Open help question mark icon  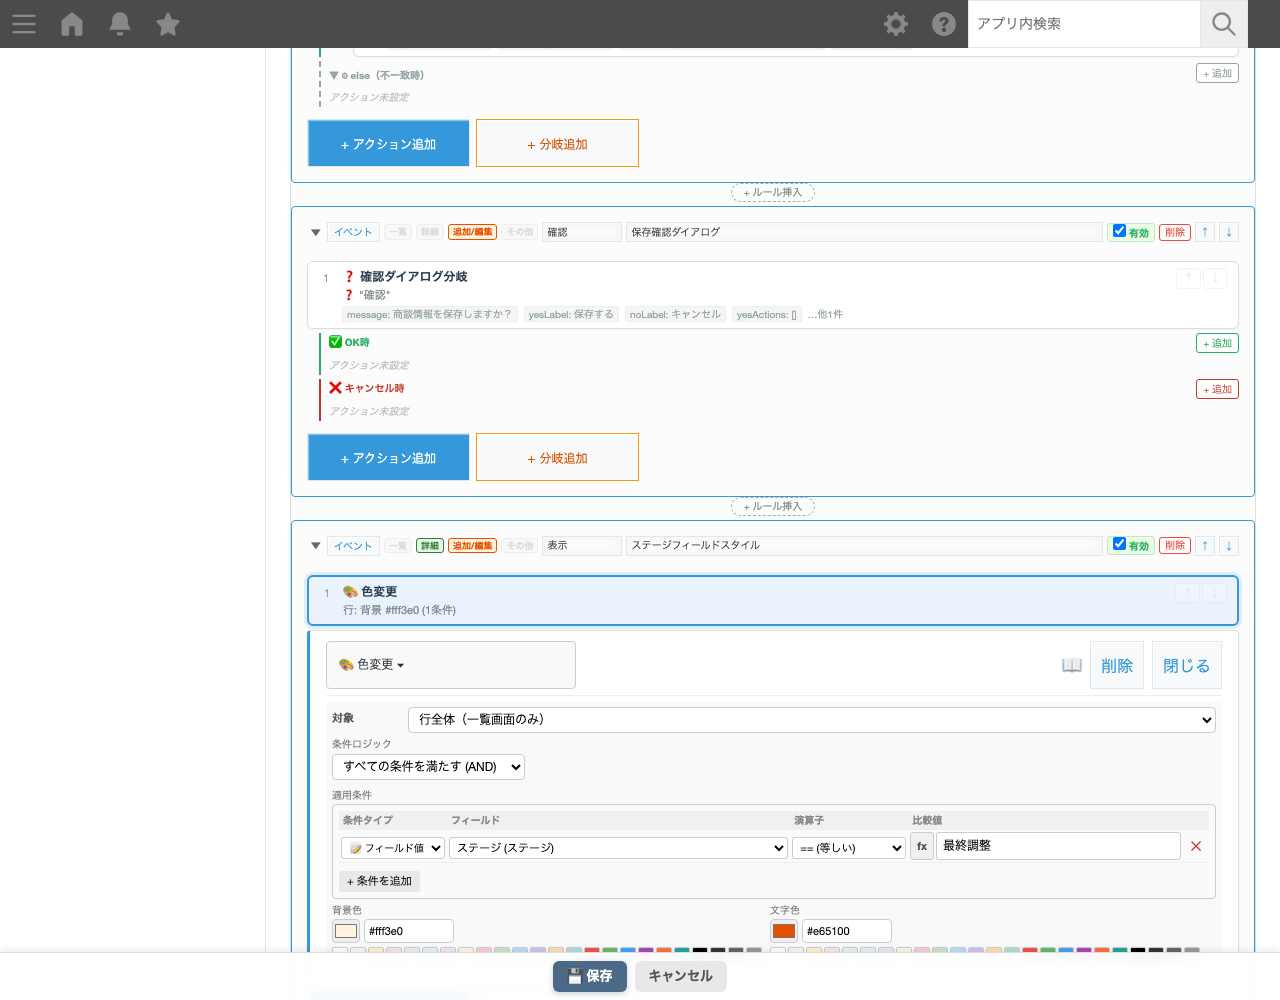click(944, 24)
